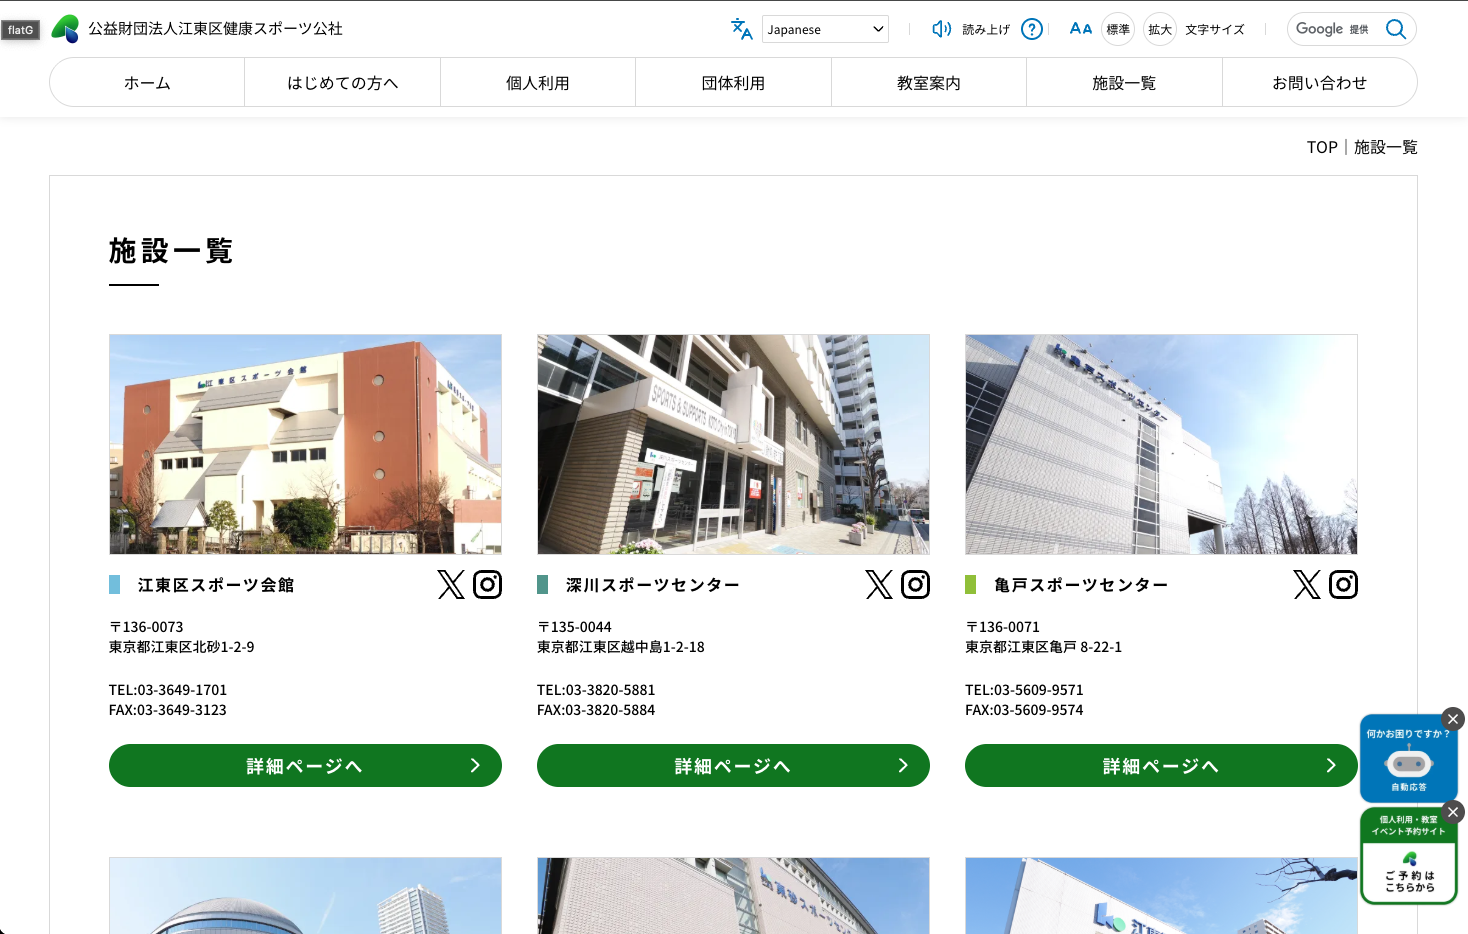1468x934 pixels.
Task: Click 詳細ページへ button for 深川スポーツセンター
Action: [x=733, y=765]
